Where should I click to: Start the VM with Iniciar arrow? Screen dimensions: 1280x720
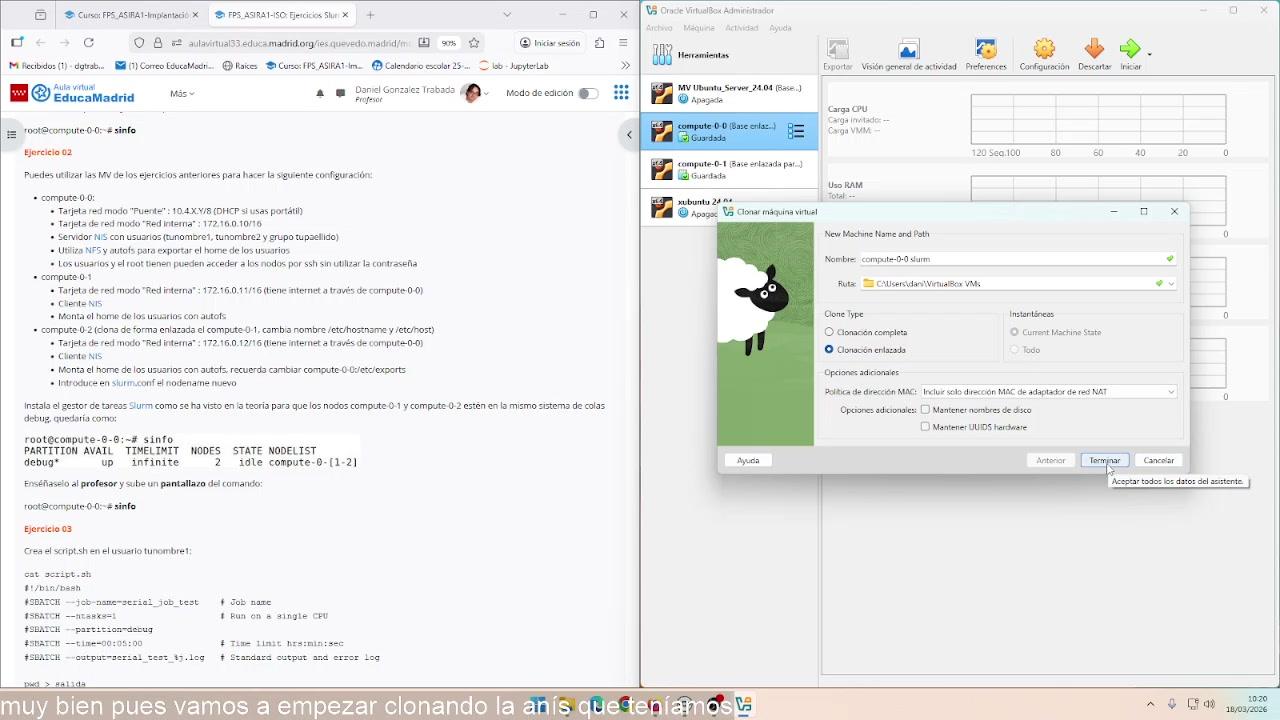coord(1129,55)
